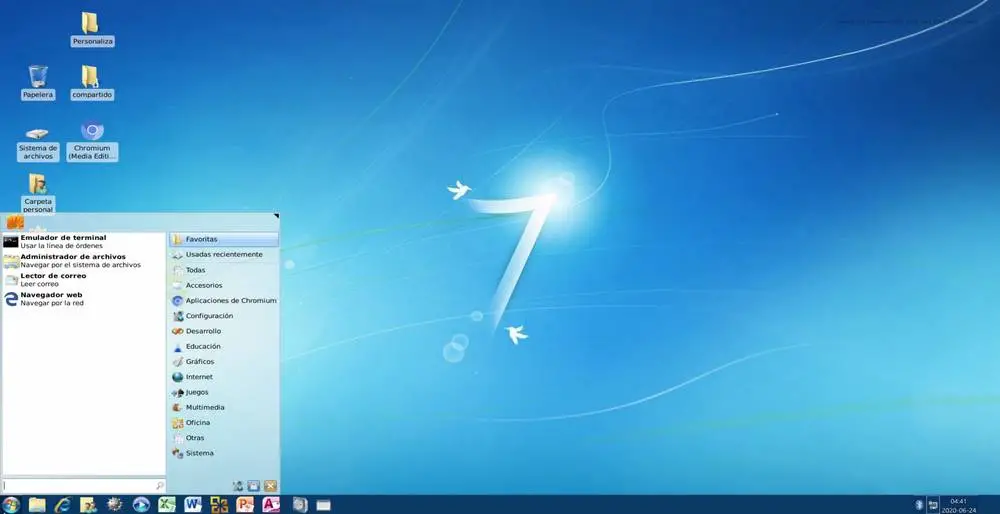Launch the yellow Outlook-style icon in taskbar
Screen dimensions: 1000x514
(x=219, y=505)
